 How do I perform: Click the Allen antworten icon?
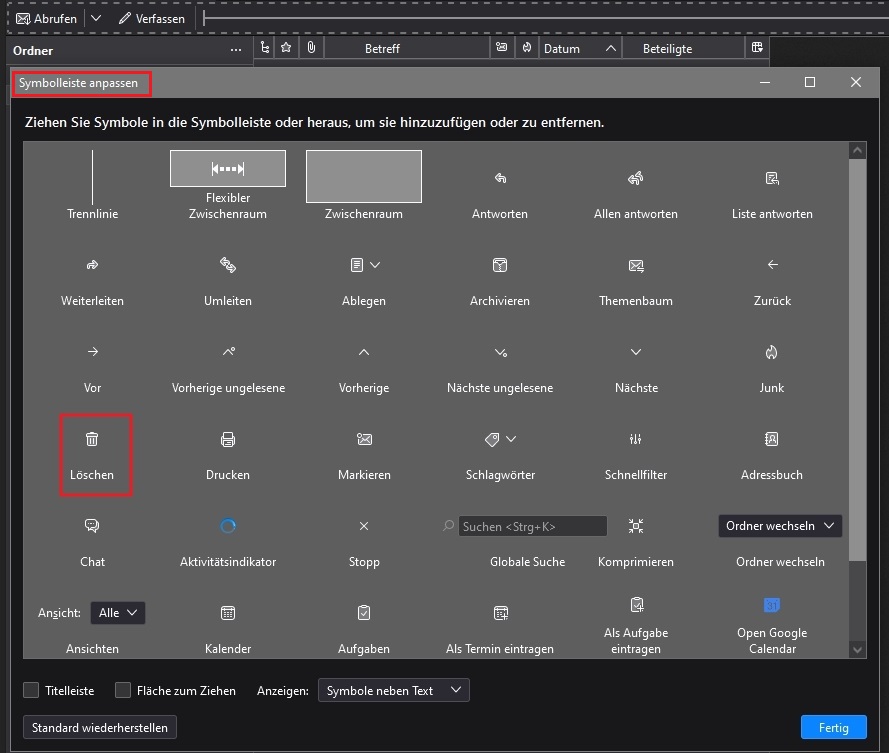636,178
